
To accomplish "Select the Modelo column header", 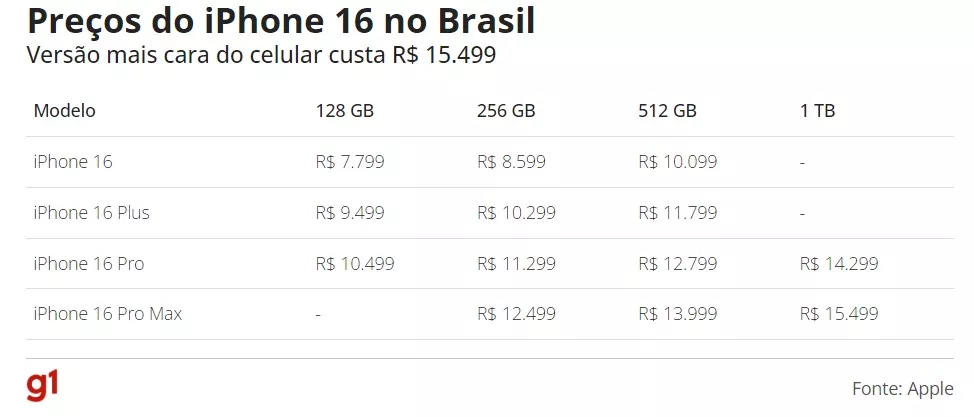I will tap(65, 111).
